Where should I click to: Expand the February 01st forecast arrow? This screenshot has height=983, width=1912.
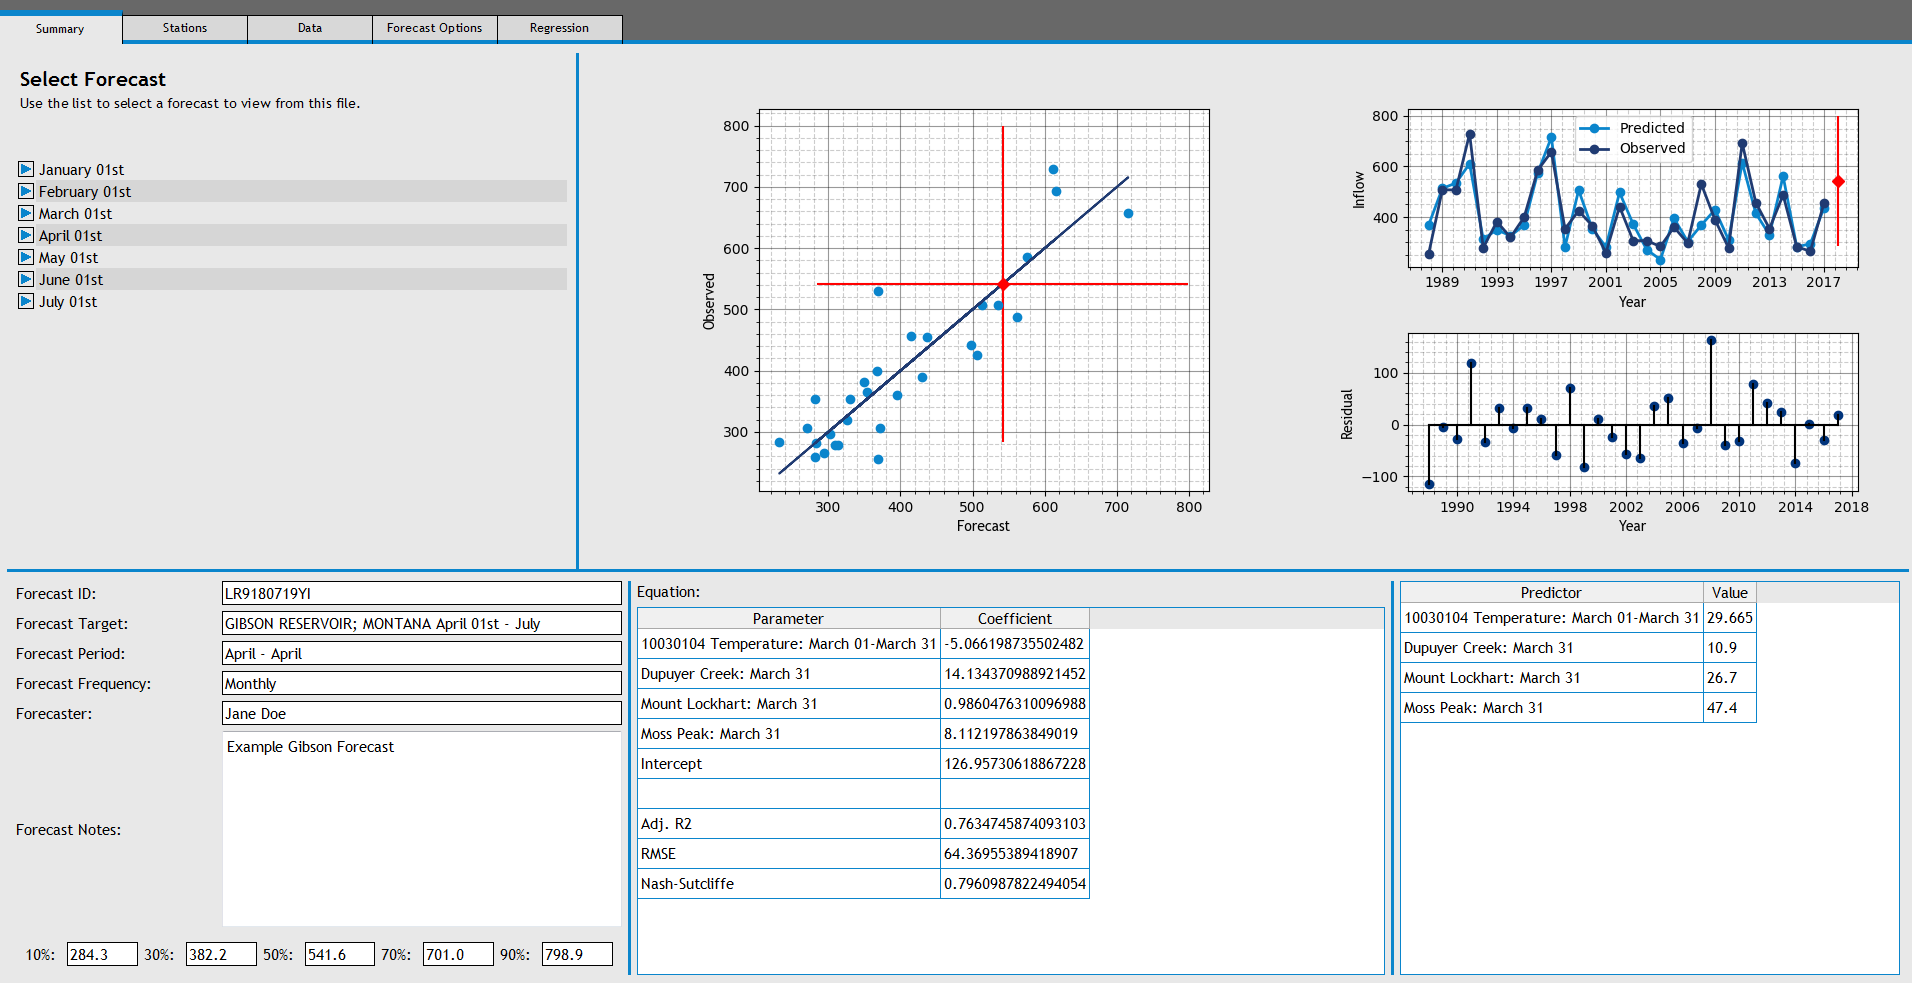click(26, 191)
